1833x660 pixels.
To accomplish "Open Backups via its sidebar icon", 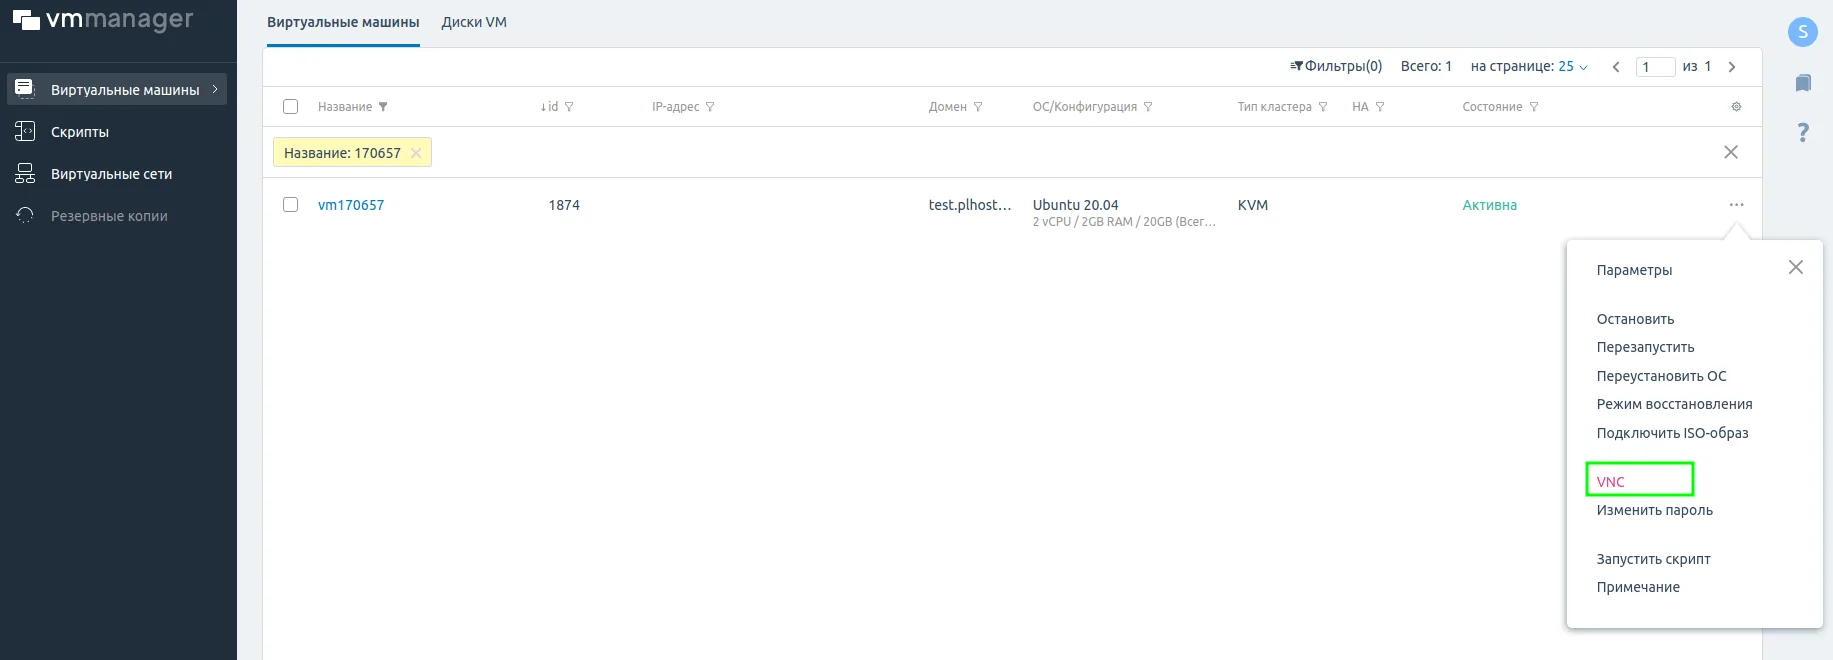I will pos(25,215).
